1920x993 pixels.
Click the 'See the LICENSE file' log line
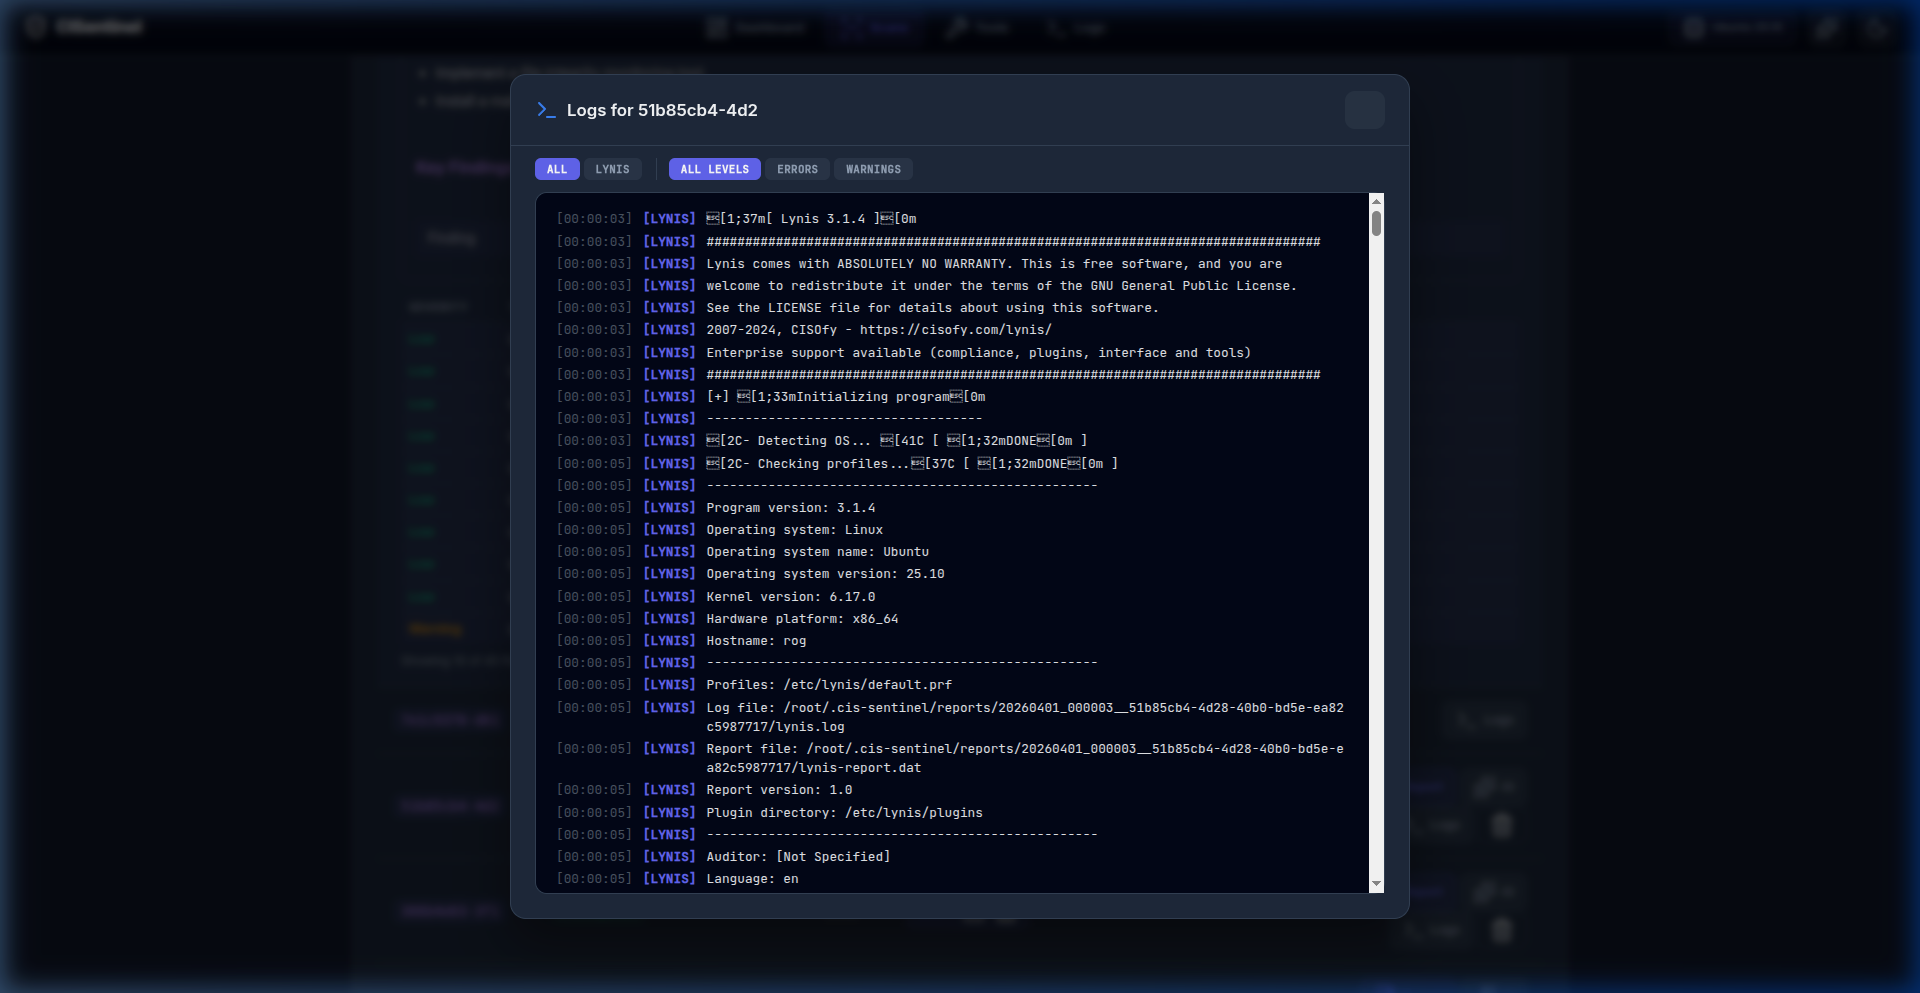pos(954,308)
